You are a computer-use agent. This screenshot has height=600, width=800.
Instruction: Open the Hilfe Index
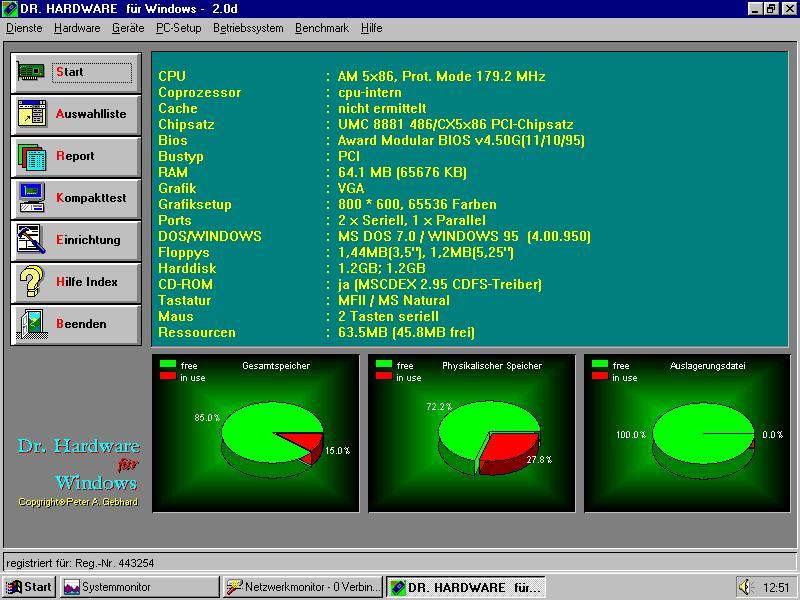(76, 282)
